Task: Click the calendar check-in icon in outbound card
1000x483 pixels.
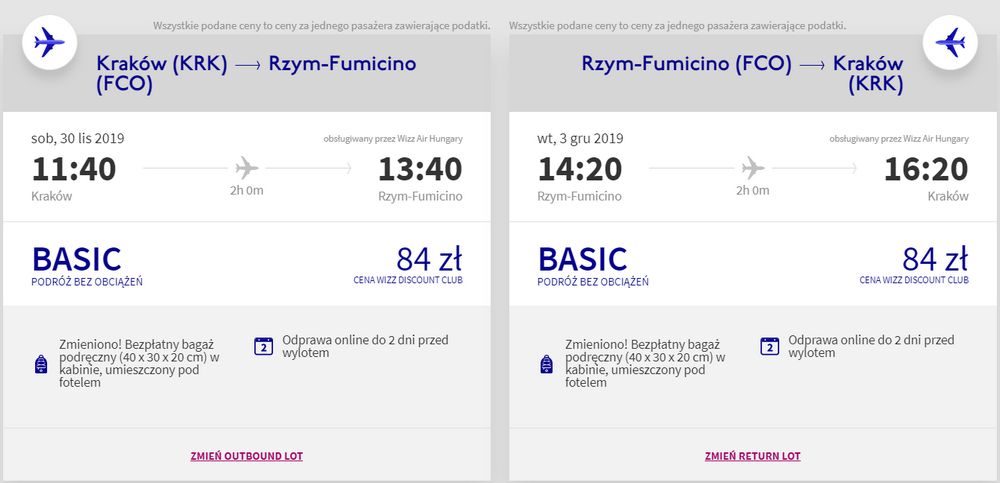Action: click(263, 346)
